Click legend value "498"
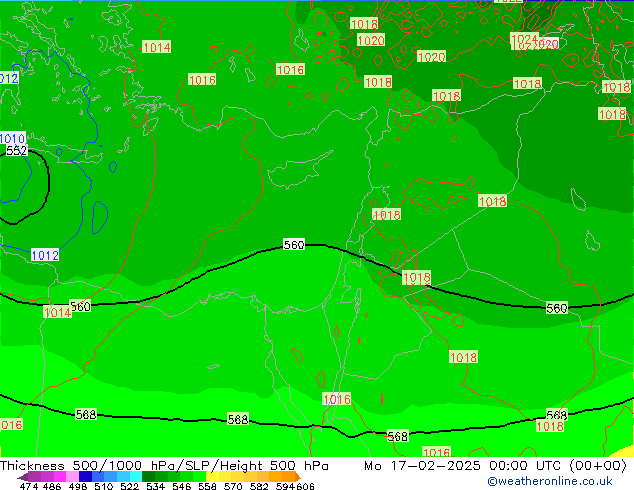 click(x=78, y=486)
